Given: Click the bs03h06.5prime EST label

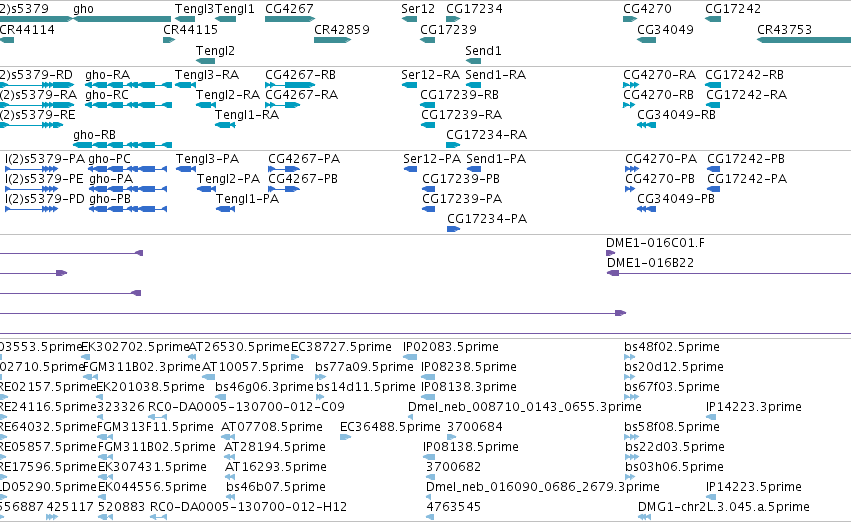Looking at the screenshot, I should (x=675, y=467).
